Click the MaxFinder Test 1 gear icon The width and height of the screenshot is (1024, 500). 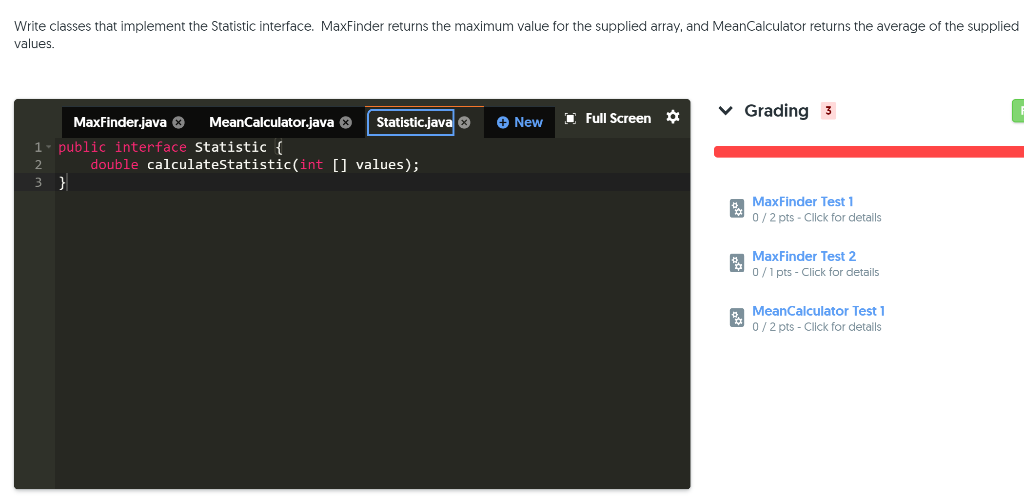(737, 209)
